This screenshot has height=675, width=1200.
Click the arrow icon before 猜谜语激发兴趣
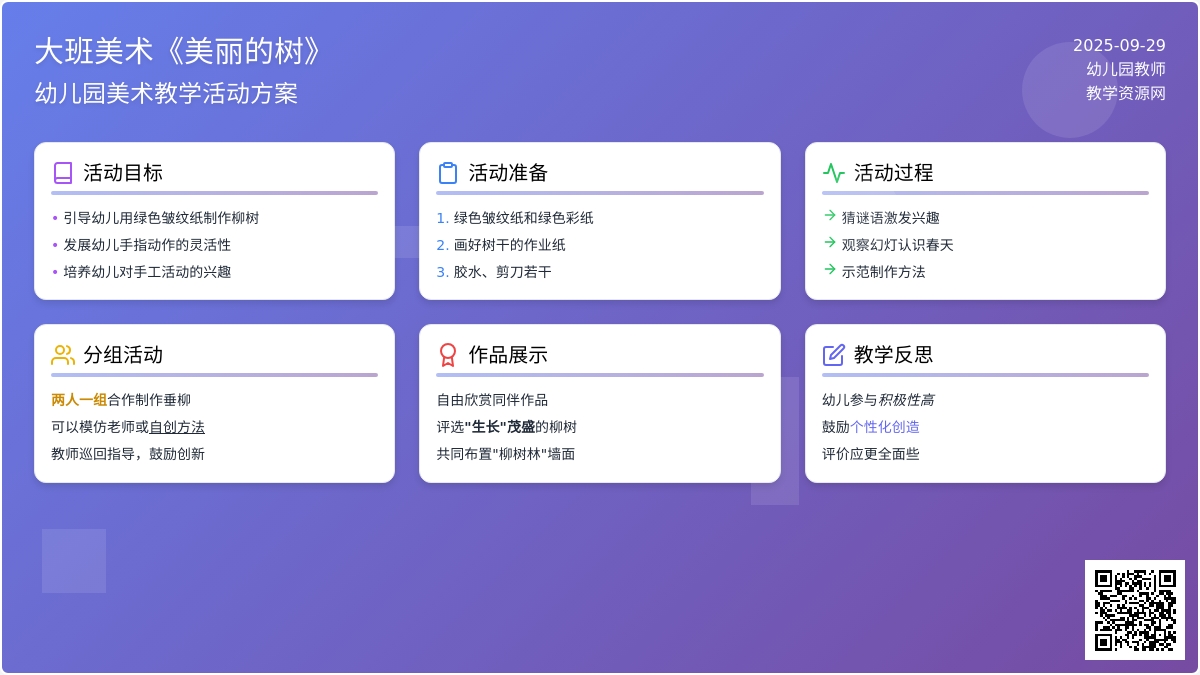click(829, 215)
